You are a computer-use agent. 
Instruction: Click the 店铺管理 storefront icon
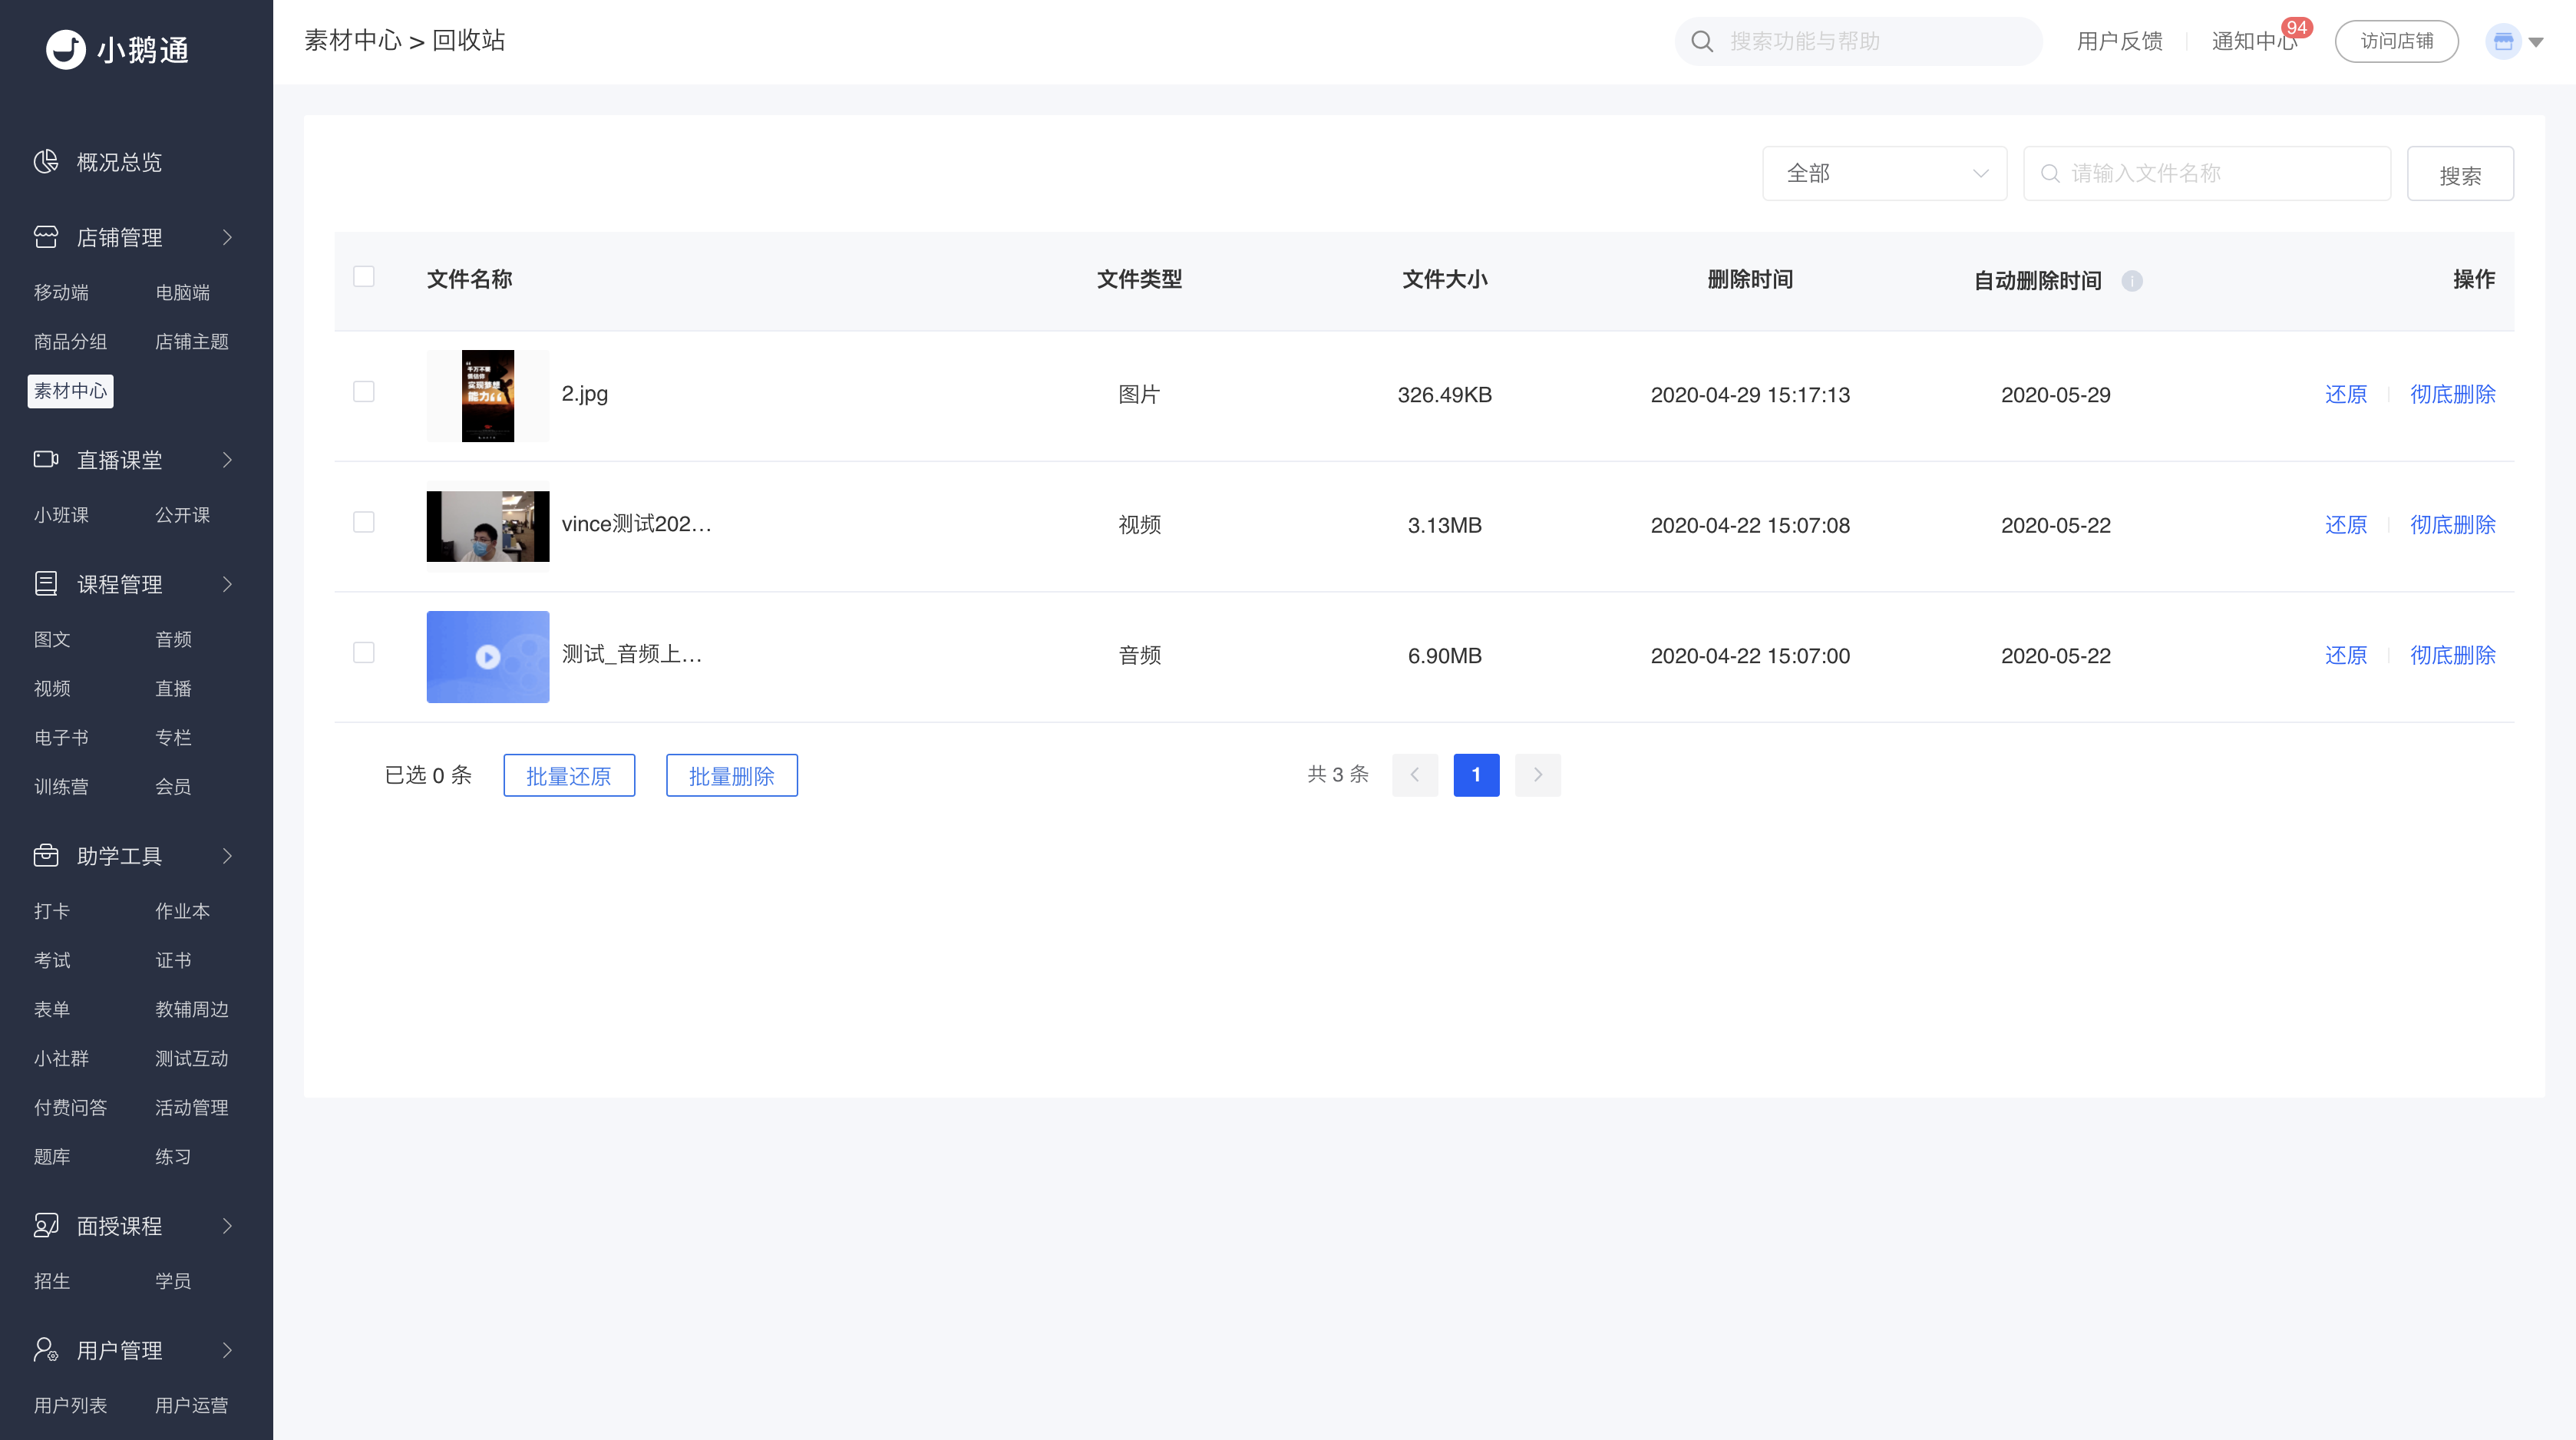46,237
